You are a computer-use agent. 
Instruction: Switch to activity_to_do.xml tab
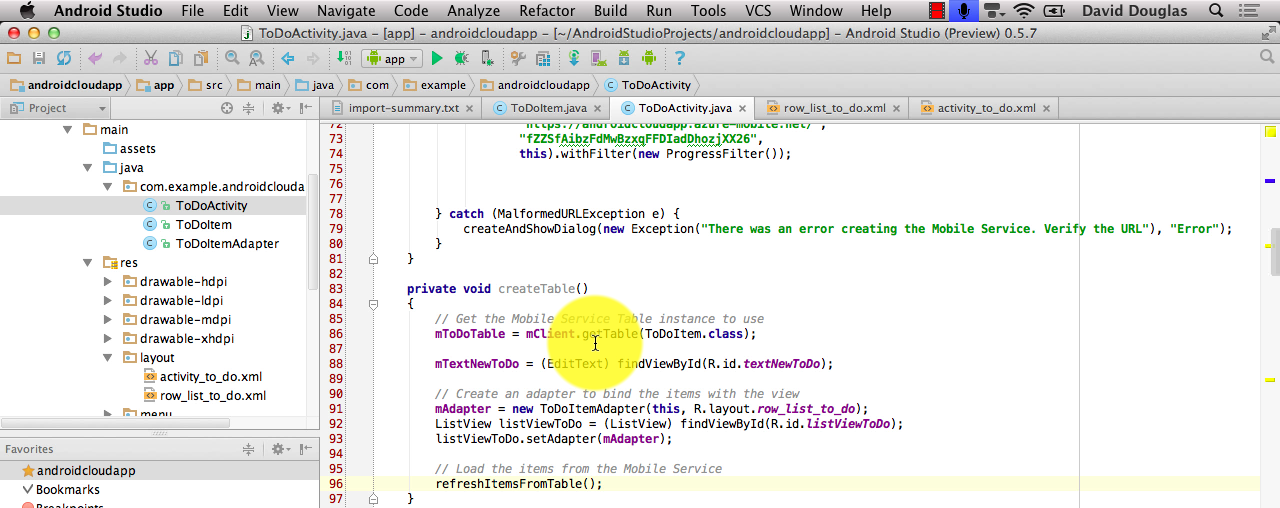pyautogui.click(x=986, y=108)
